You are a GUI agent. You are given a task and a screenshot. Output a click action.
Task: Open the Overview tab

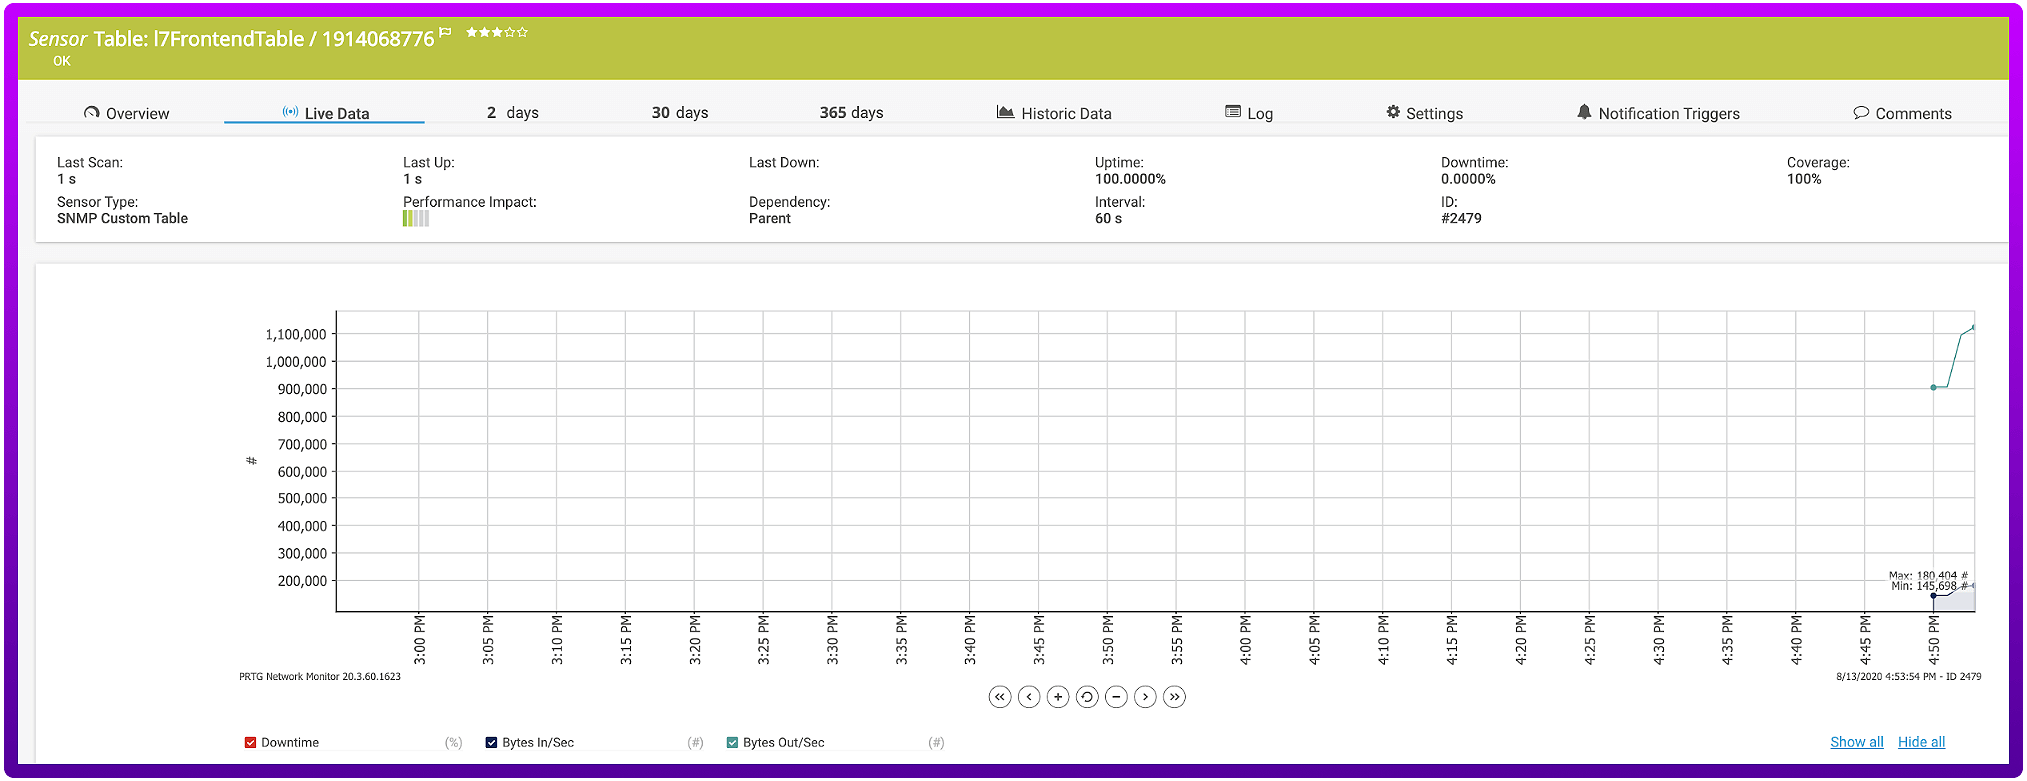tap(127, 113)
